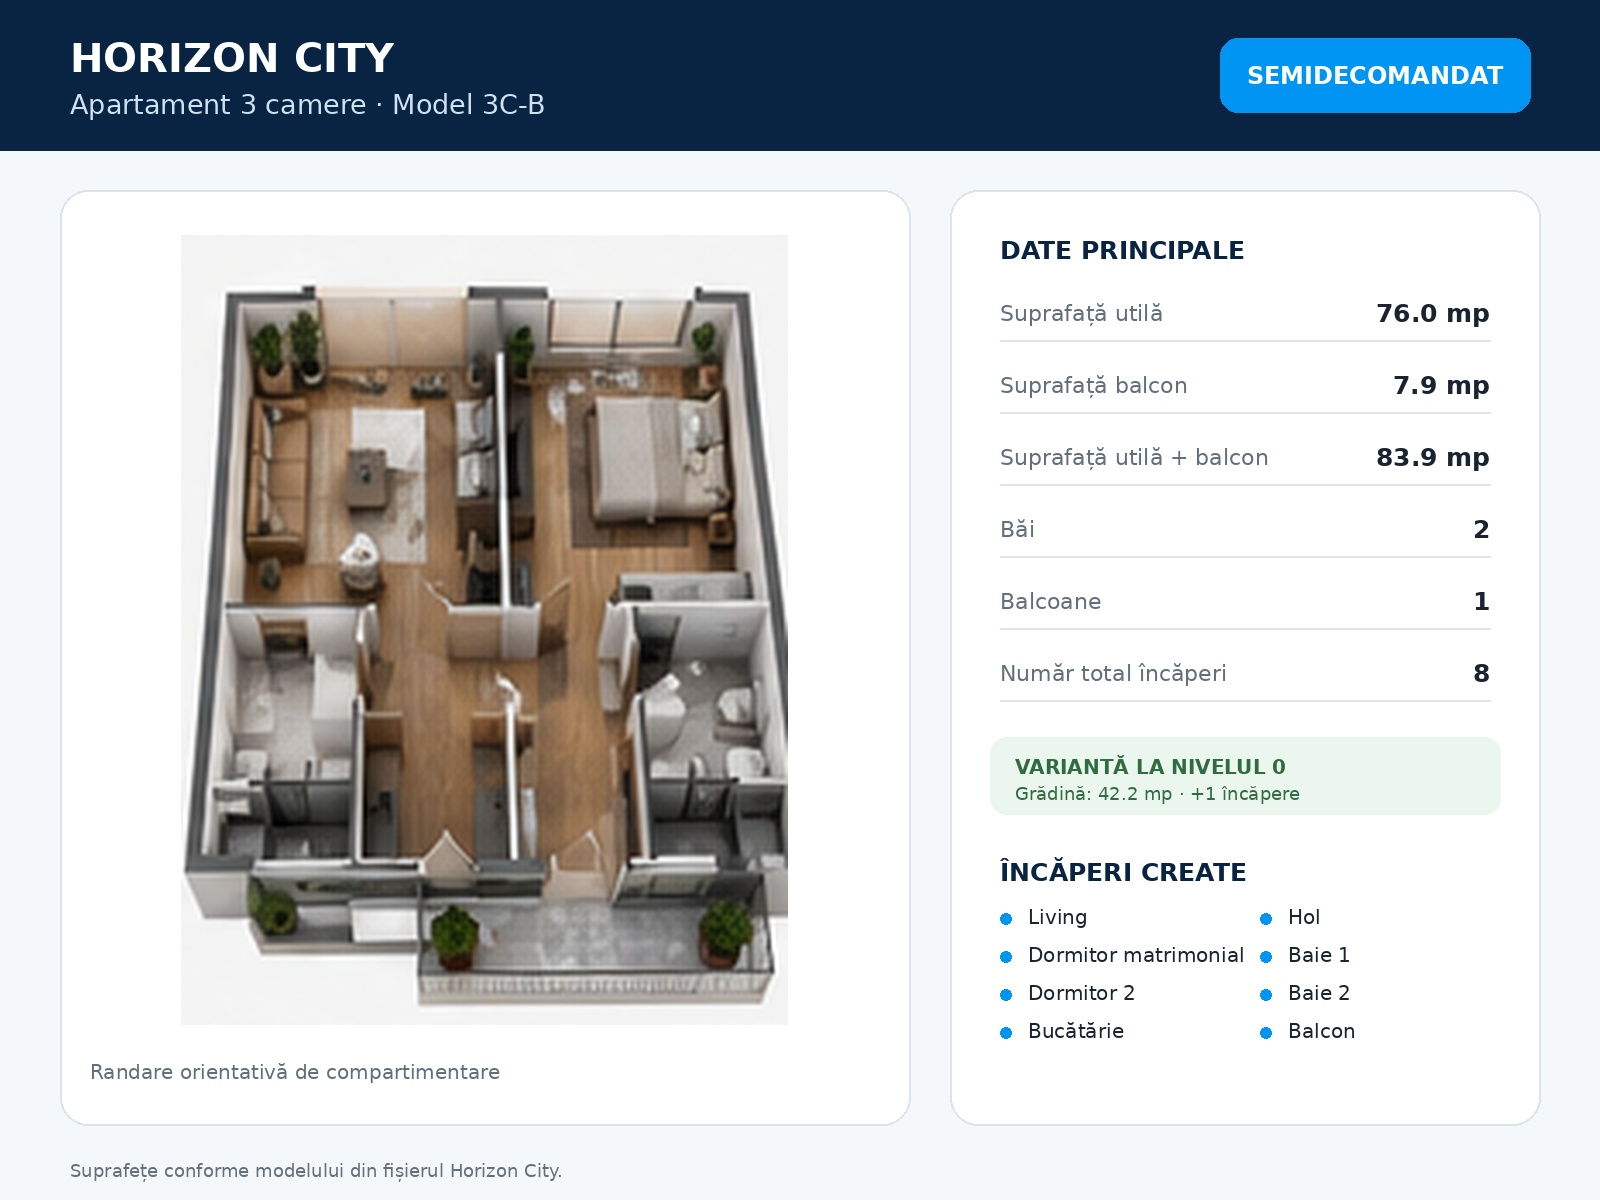The height and width of the screenshot is (1200, 1600).
Task: Click the value '7.9 mp'
Action: pos(1441,386)
